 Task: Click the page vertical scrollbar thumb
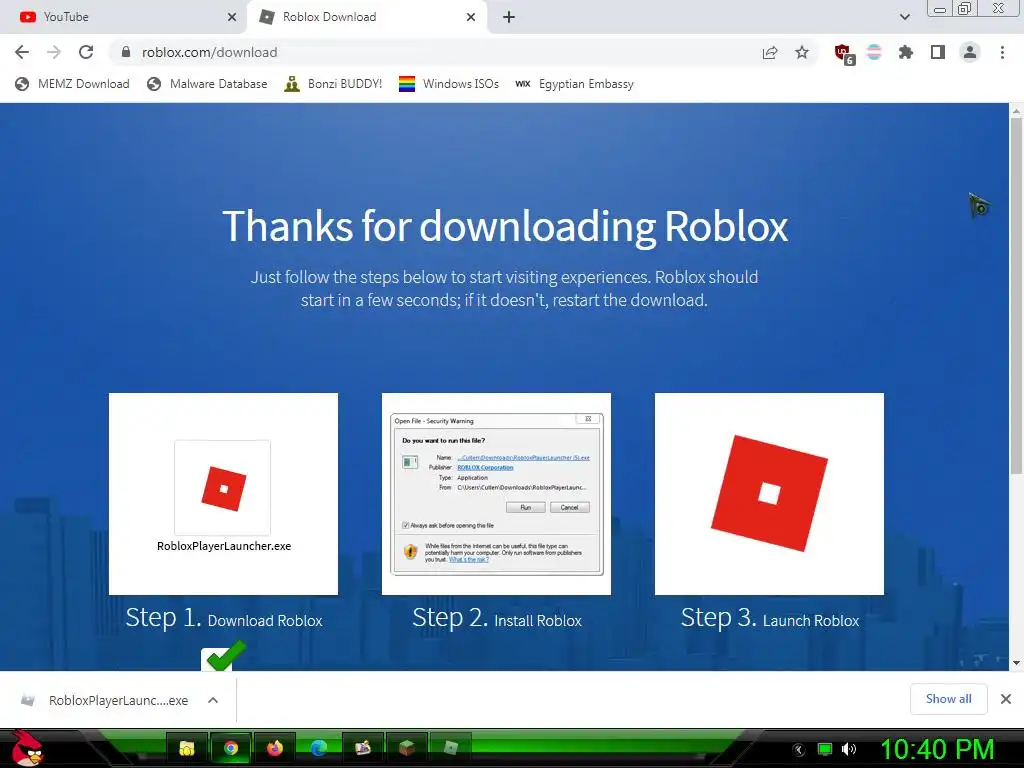tap(1016, 297)
